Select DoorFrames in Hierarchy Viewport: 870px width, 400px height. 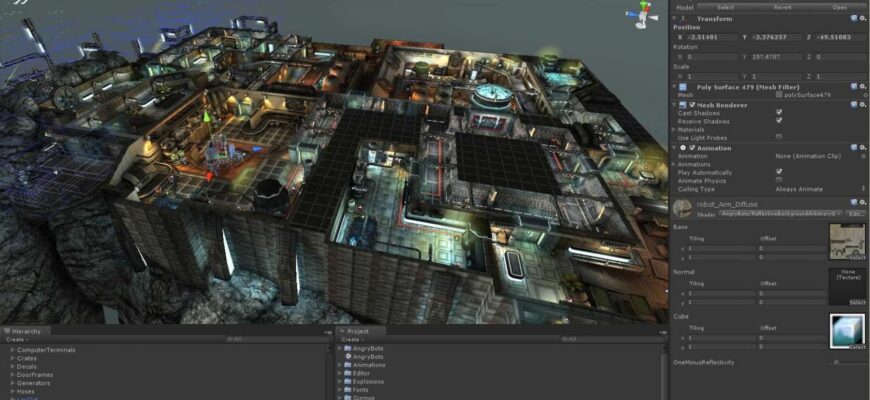tap(35, 375)
